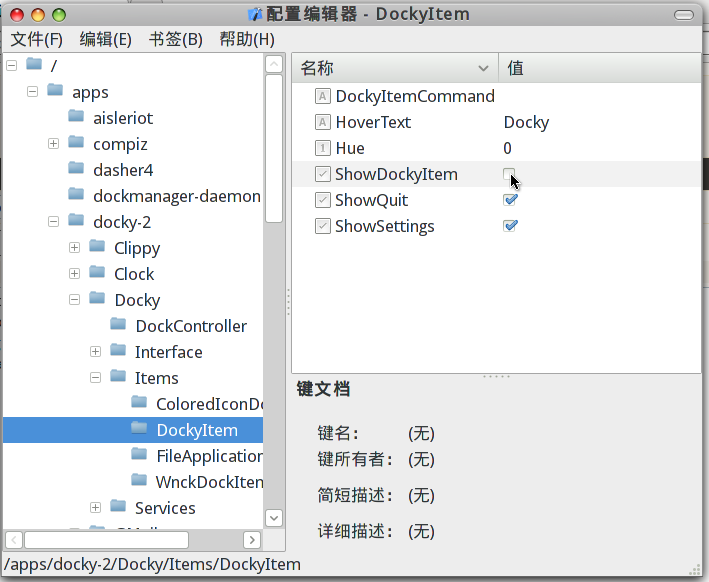Uncheck the ShowQuit value checkbox
Image resolution: width=709 pixels, height=582 pixels.
click(510, 200)
